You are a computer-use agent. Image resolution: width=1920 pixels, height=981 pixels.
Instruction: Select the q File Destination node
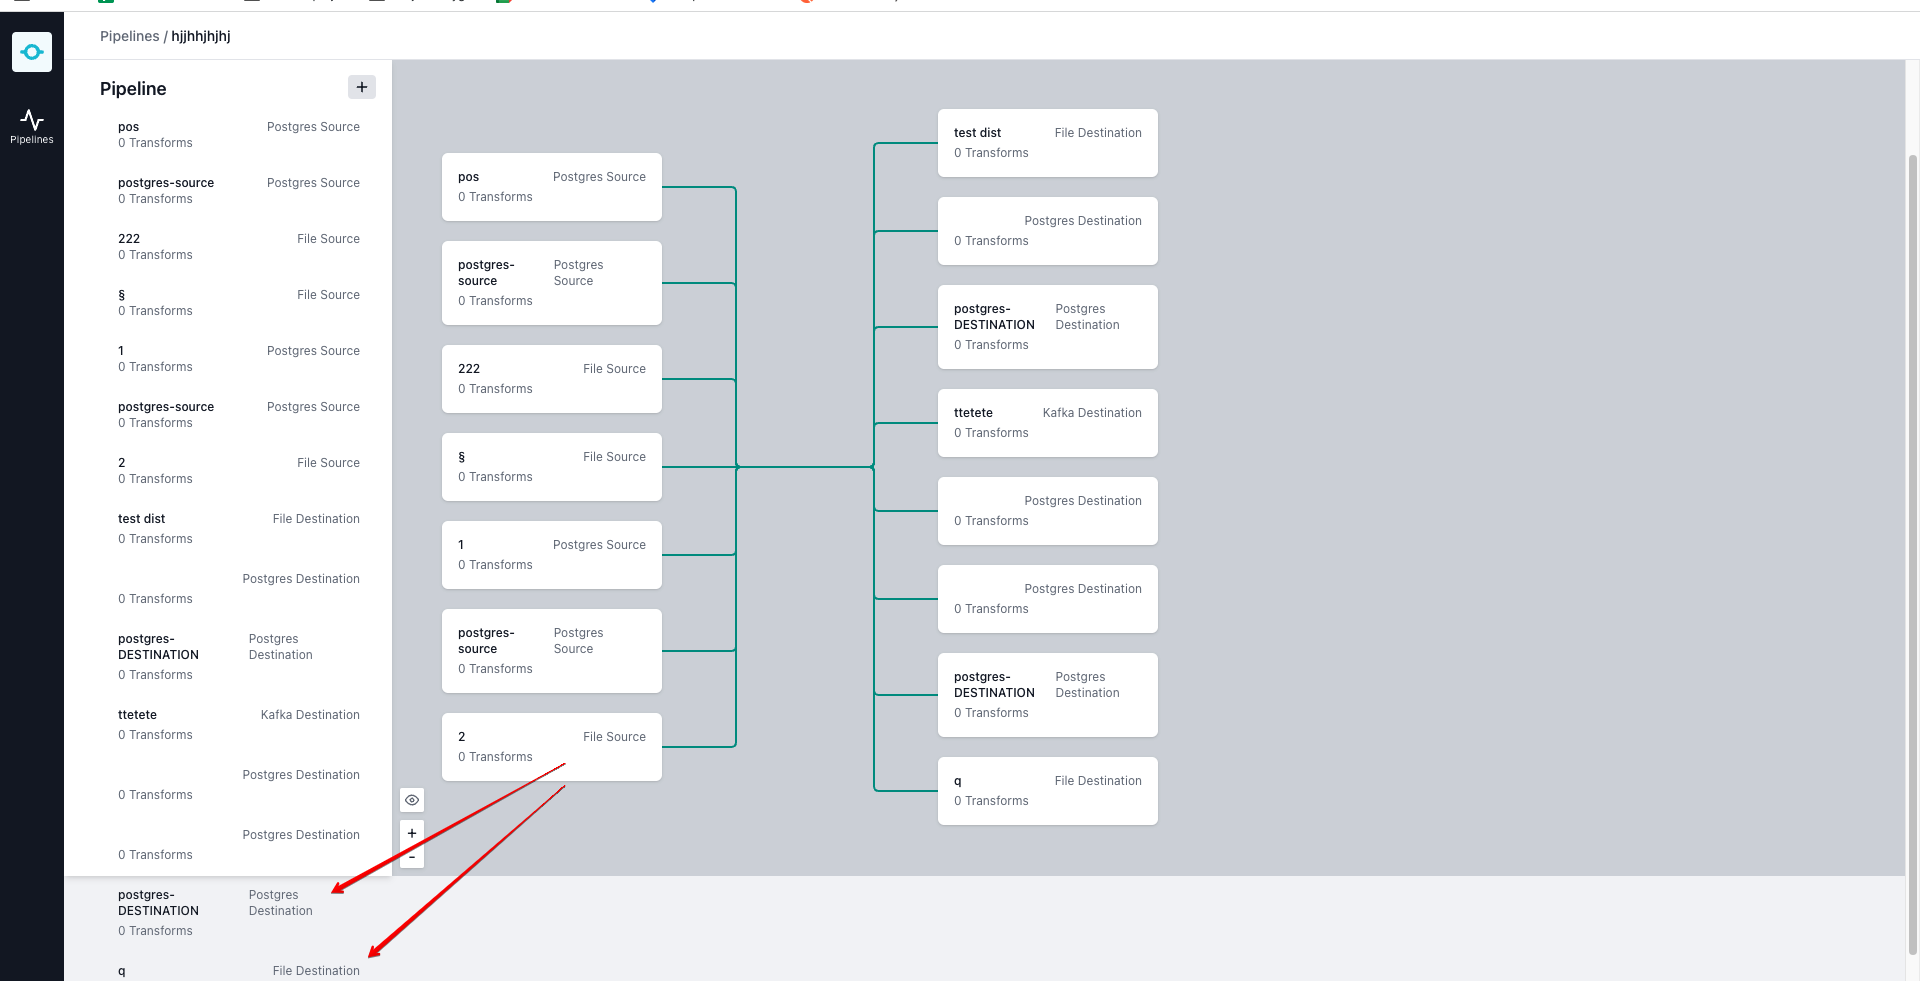(x=1047, y=791)
